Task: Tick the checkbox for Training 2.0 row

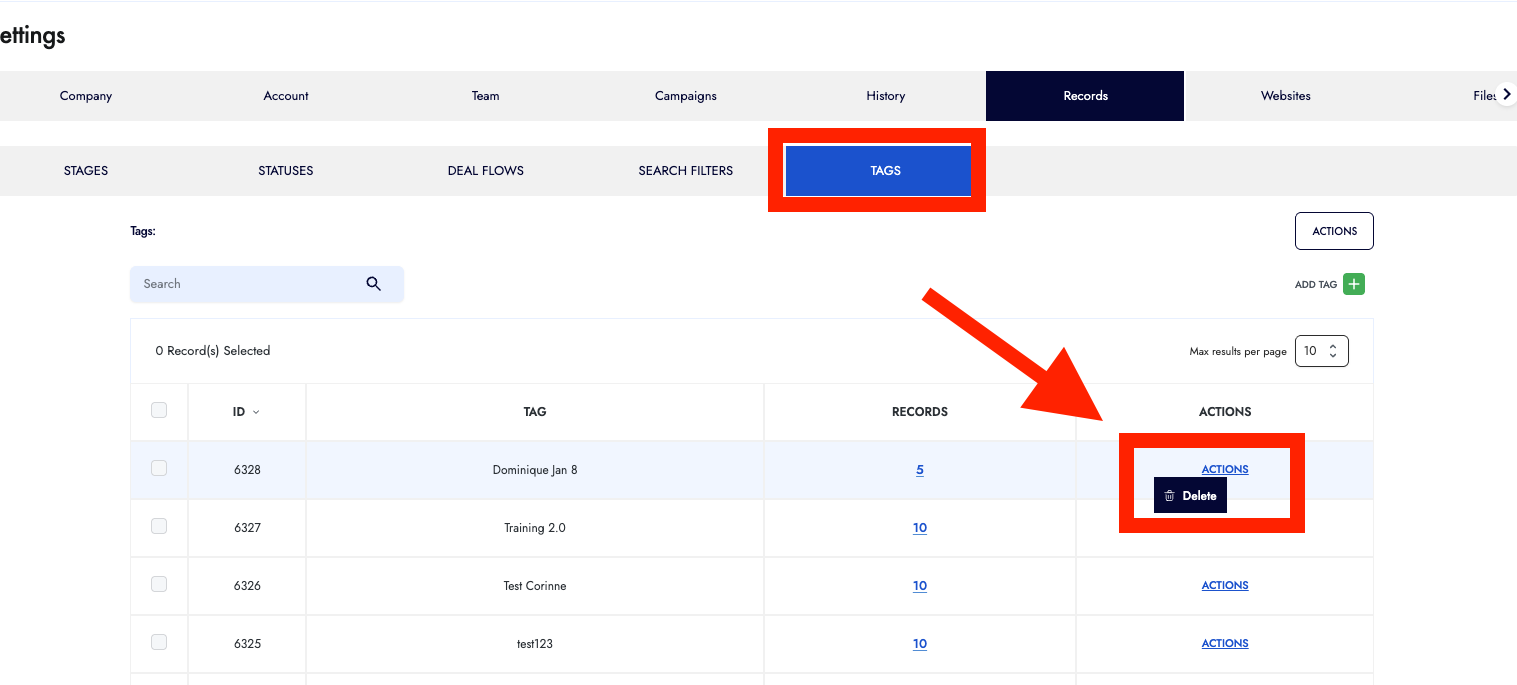Action: 159,526
